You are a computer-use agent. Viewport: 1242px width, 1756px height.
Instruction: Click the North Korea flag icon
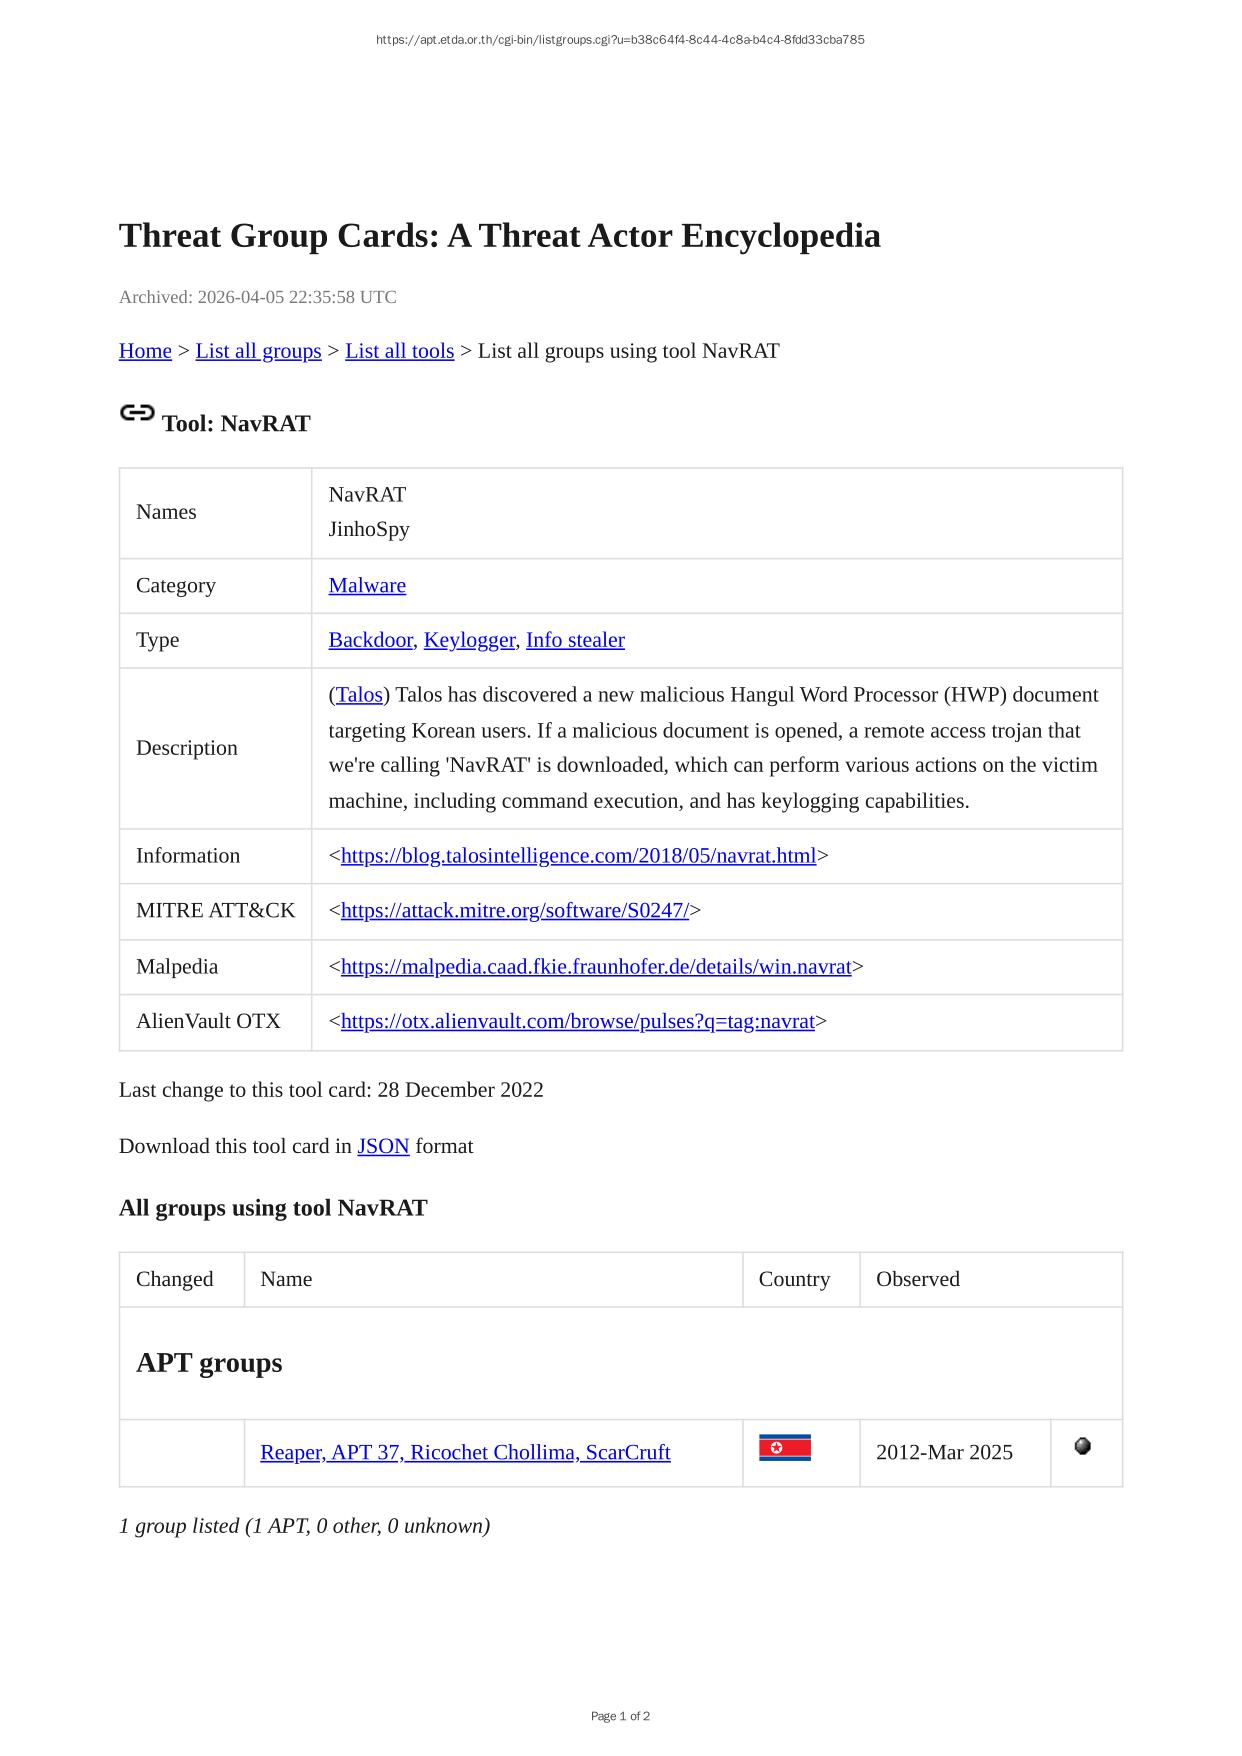tap(784, 1448)
